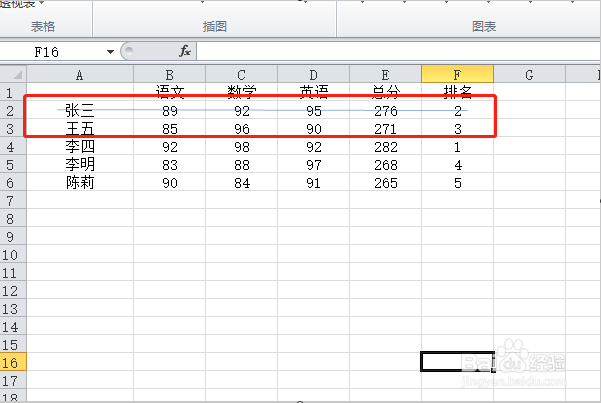This screenshot has height=403, width=601.
Task: Click 李明's 英语 score 97
Action: 314,164
